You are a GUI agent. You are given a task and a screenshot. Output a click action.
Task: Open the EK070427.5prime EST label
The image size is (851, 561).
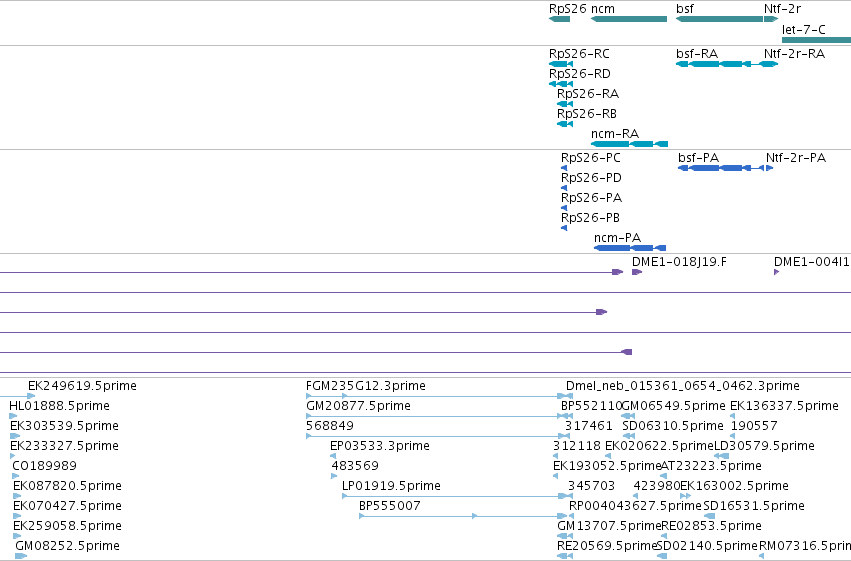click(67, 506)
